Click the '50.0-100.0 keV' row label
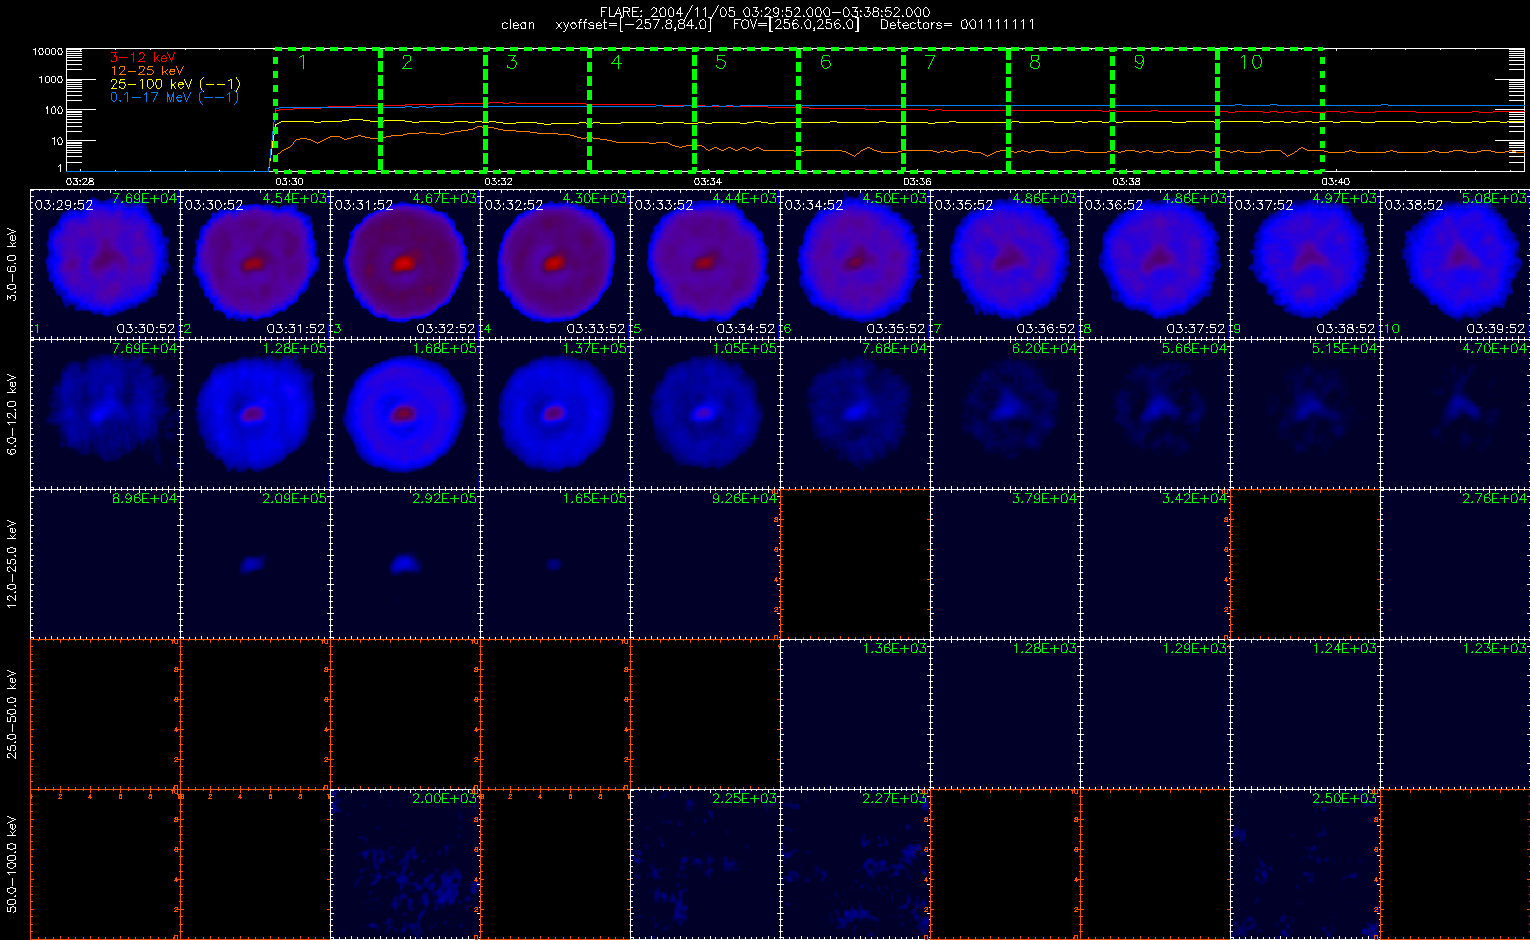1530x940 pixels. 13,865
